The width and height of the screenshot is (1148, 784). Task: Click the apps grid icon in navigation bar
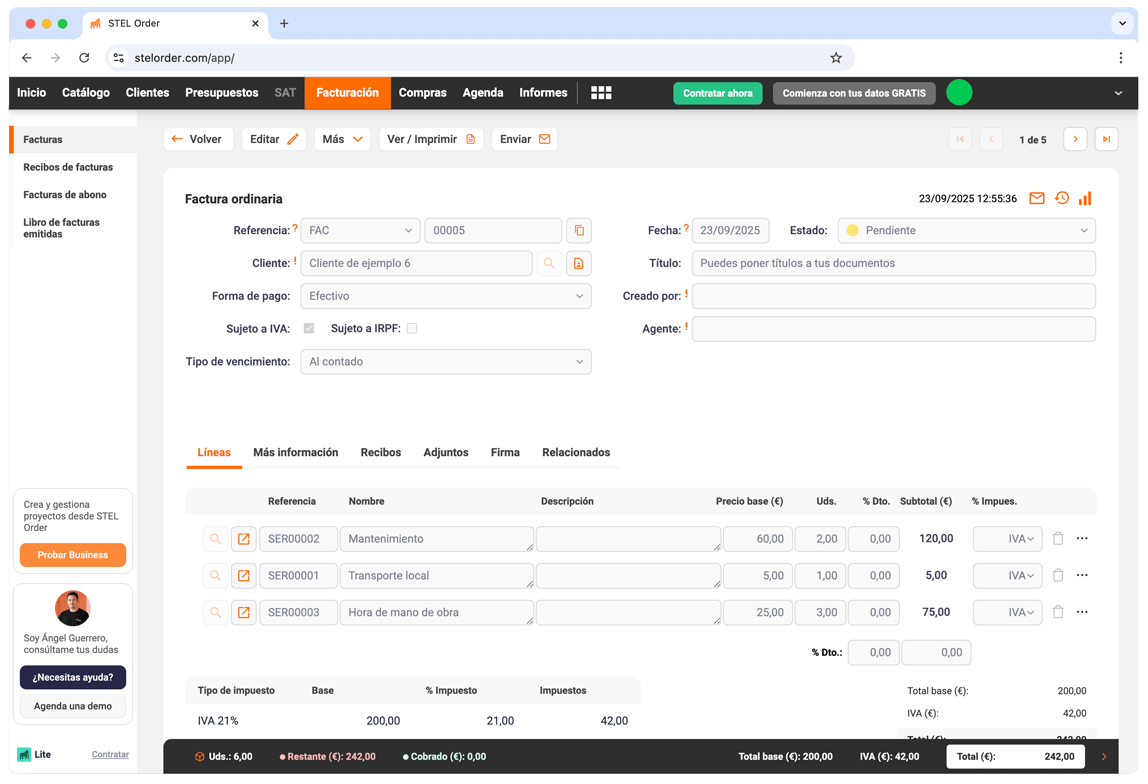click(601, 93)
